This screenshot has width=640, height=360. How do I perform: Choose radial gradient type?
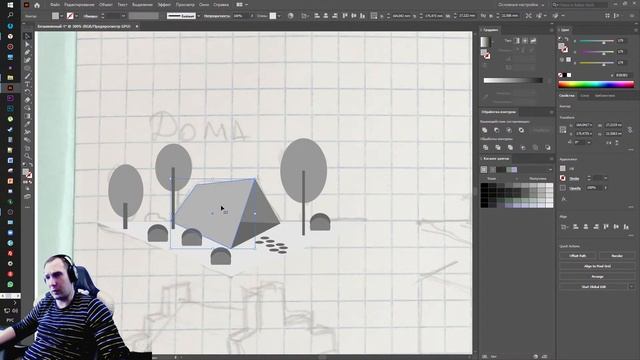coord(525,40)
